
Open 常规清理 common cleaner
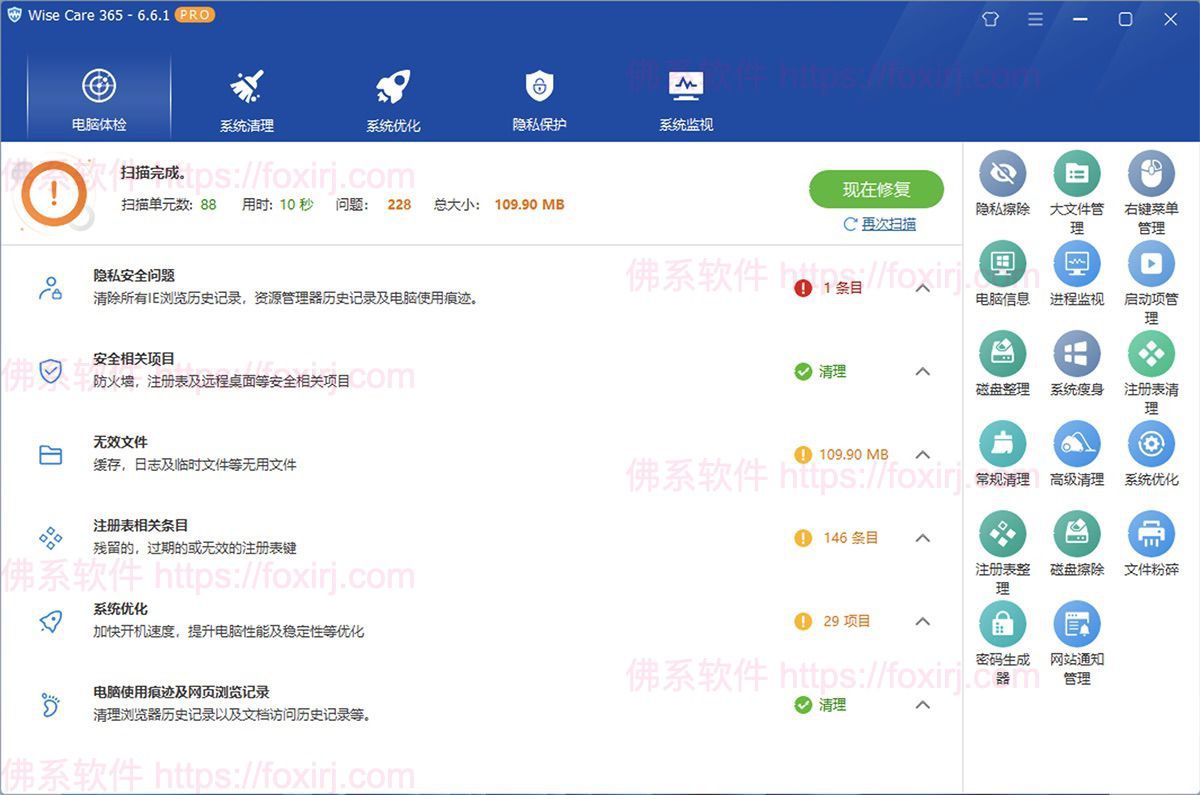(x=1001, y=445)
